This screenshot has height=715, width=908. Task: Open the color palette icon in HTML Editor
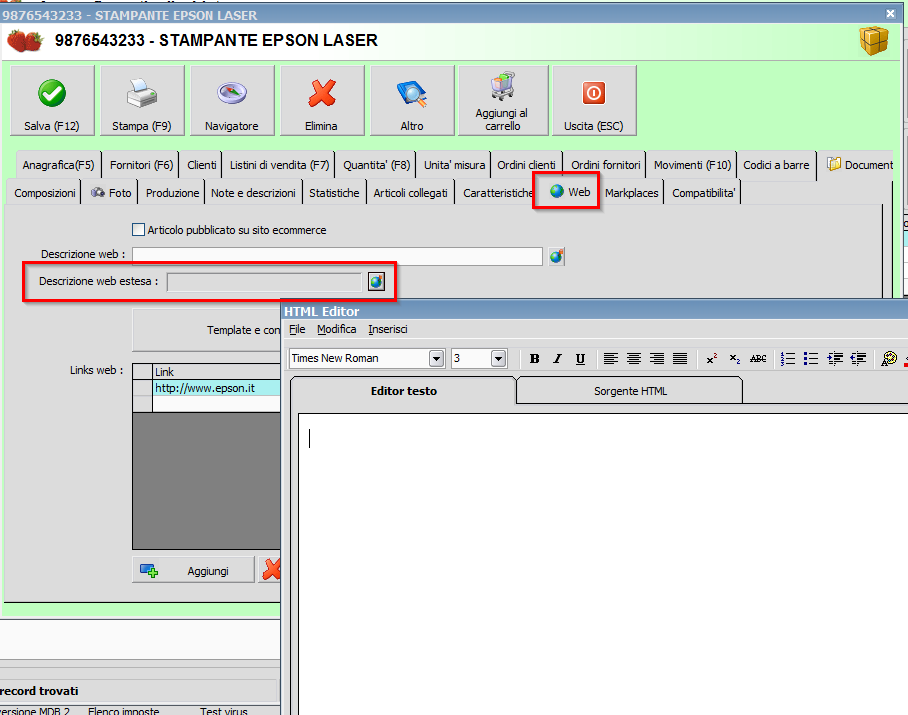coord(889,359)
